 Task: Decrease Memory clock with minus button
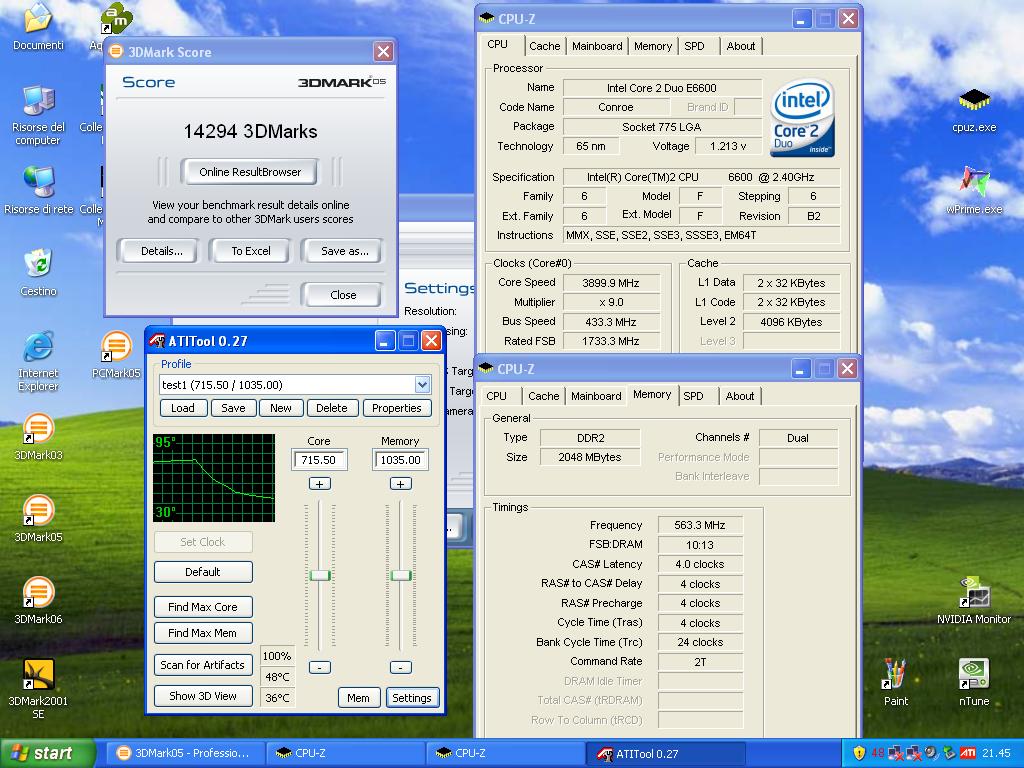point(400,667)
